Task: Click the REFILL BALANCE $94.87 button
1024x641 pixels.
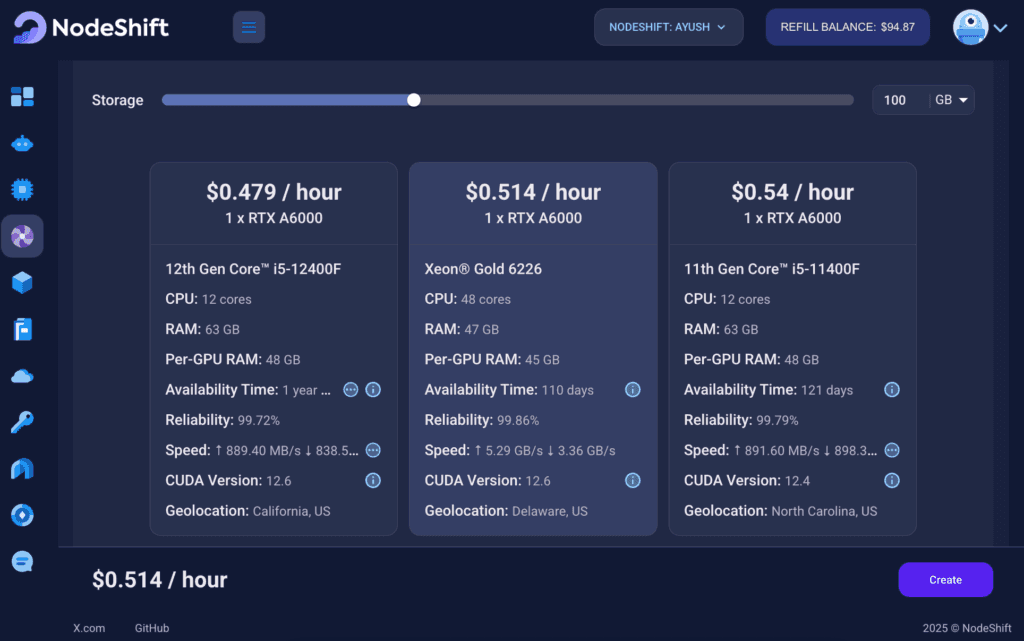Action: 847,27
